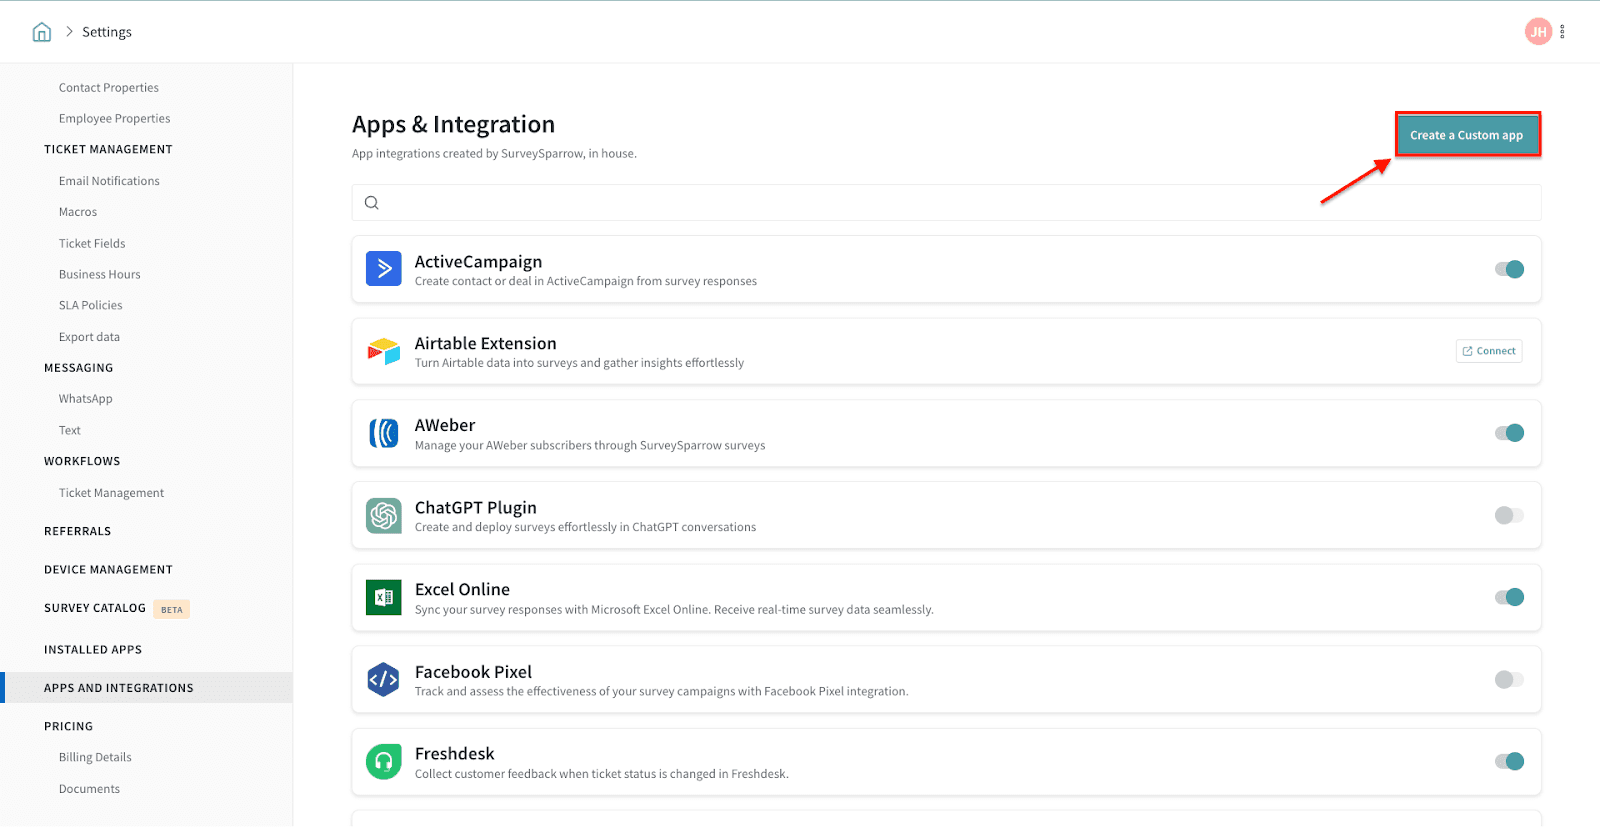The height and width of the screenshot is (828, 1600).
Task: Open the Pricing sidebar section
Action: 68,727
